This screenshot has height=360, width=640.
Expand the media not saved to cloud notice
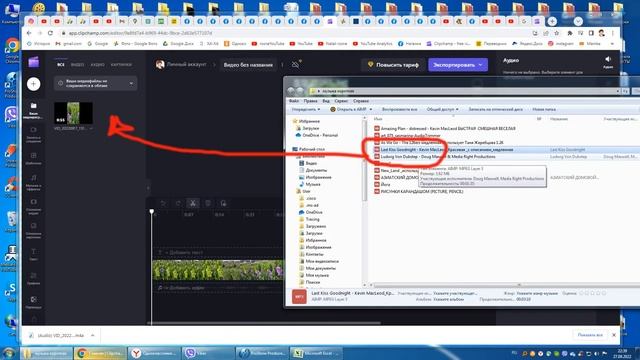click(131, 84)
